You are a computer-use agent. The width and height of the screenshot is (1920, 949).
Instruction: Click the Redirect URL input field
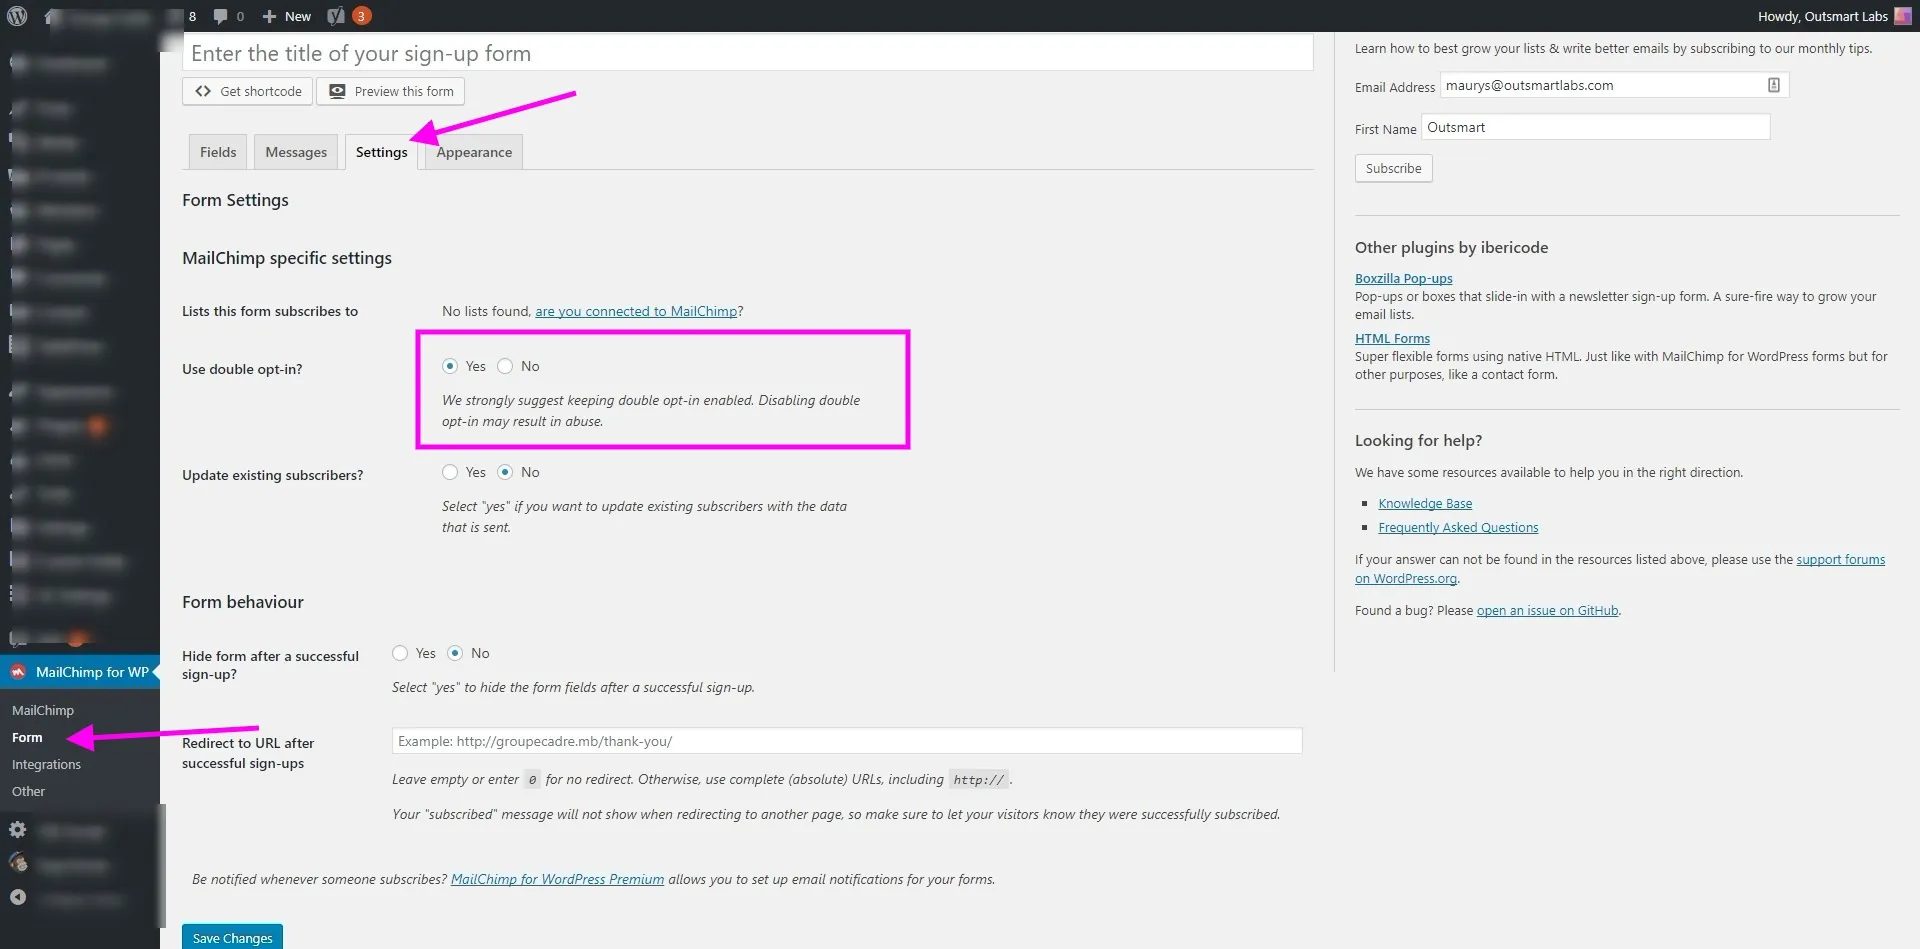(x=847, y=741)
